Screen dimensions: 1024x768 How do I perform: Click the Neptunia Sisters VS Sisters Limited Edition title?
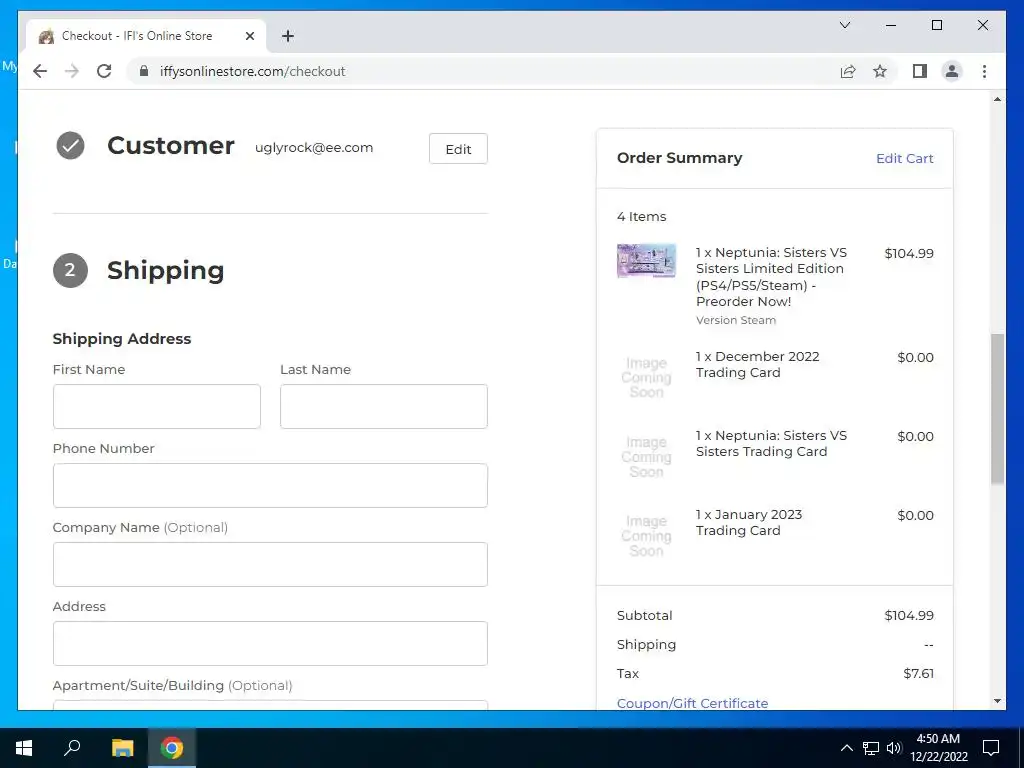[771, 277]
